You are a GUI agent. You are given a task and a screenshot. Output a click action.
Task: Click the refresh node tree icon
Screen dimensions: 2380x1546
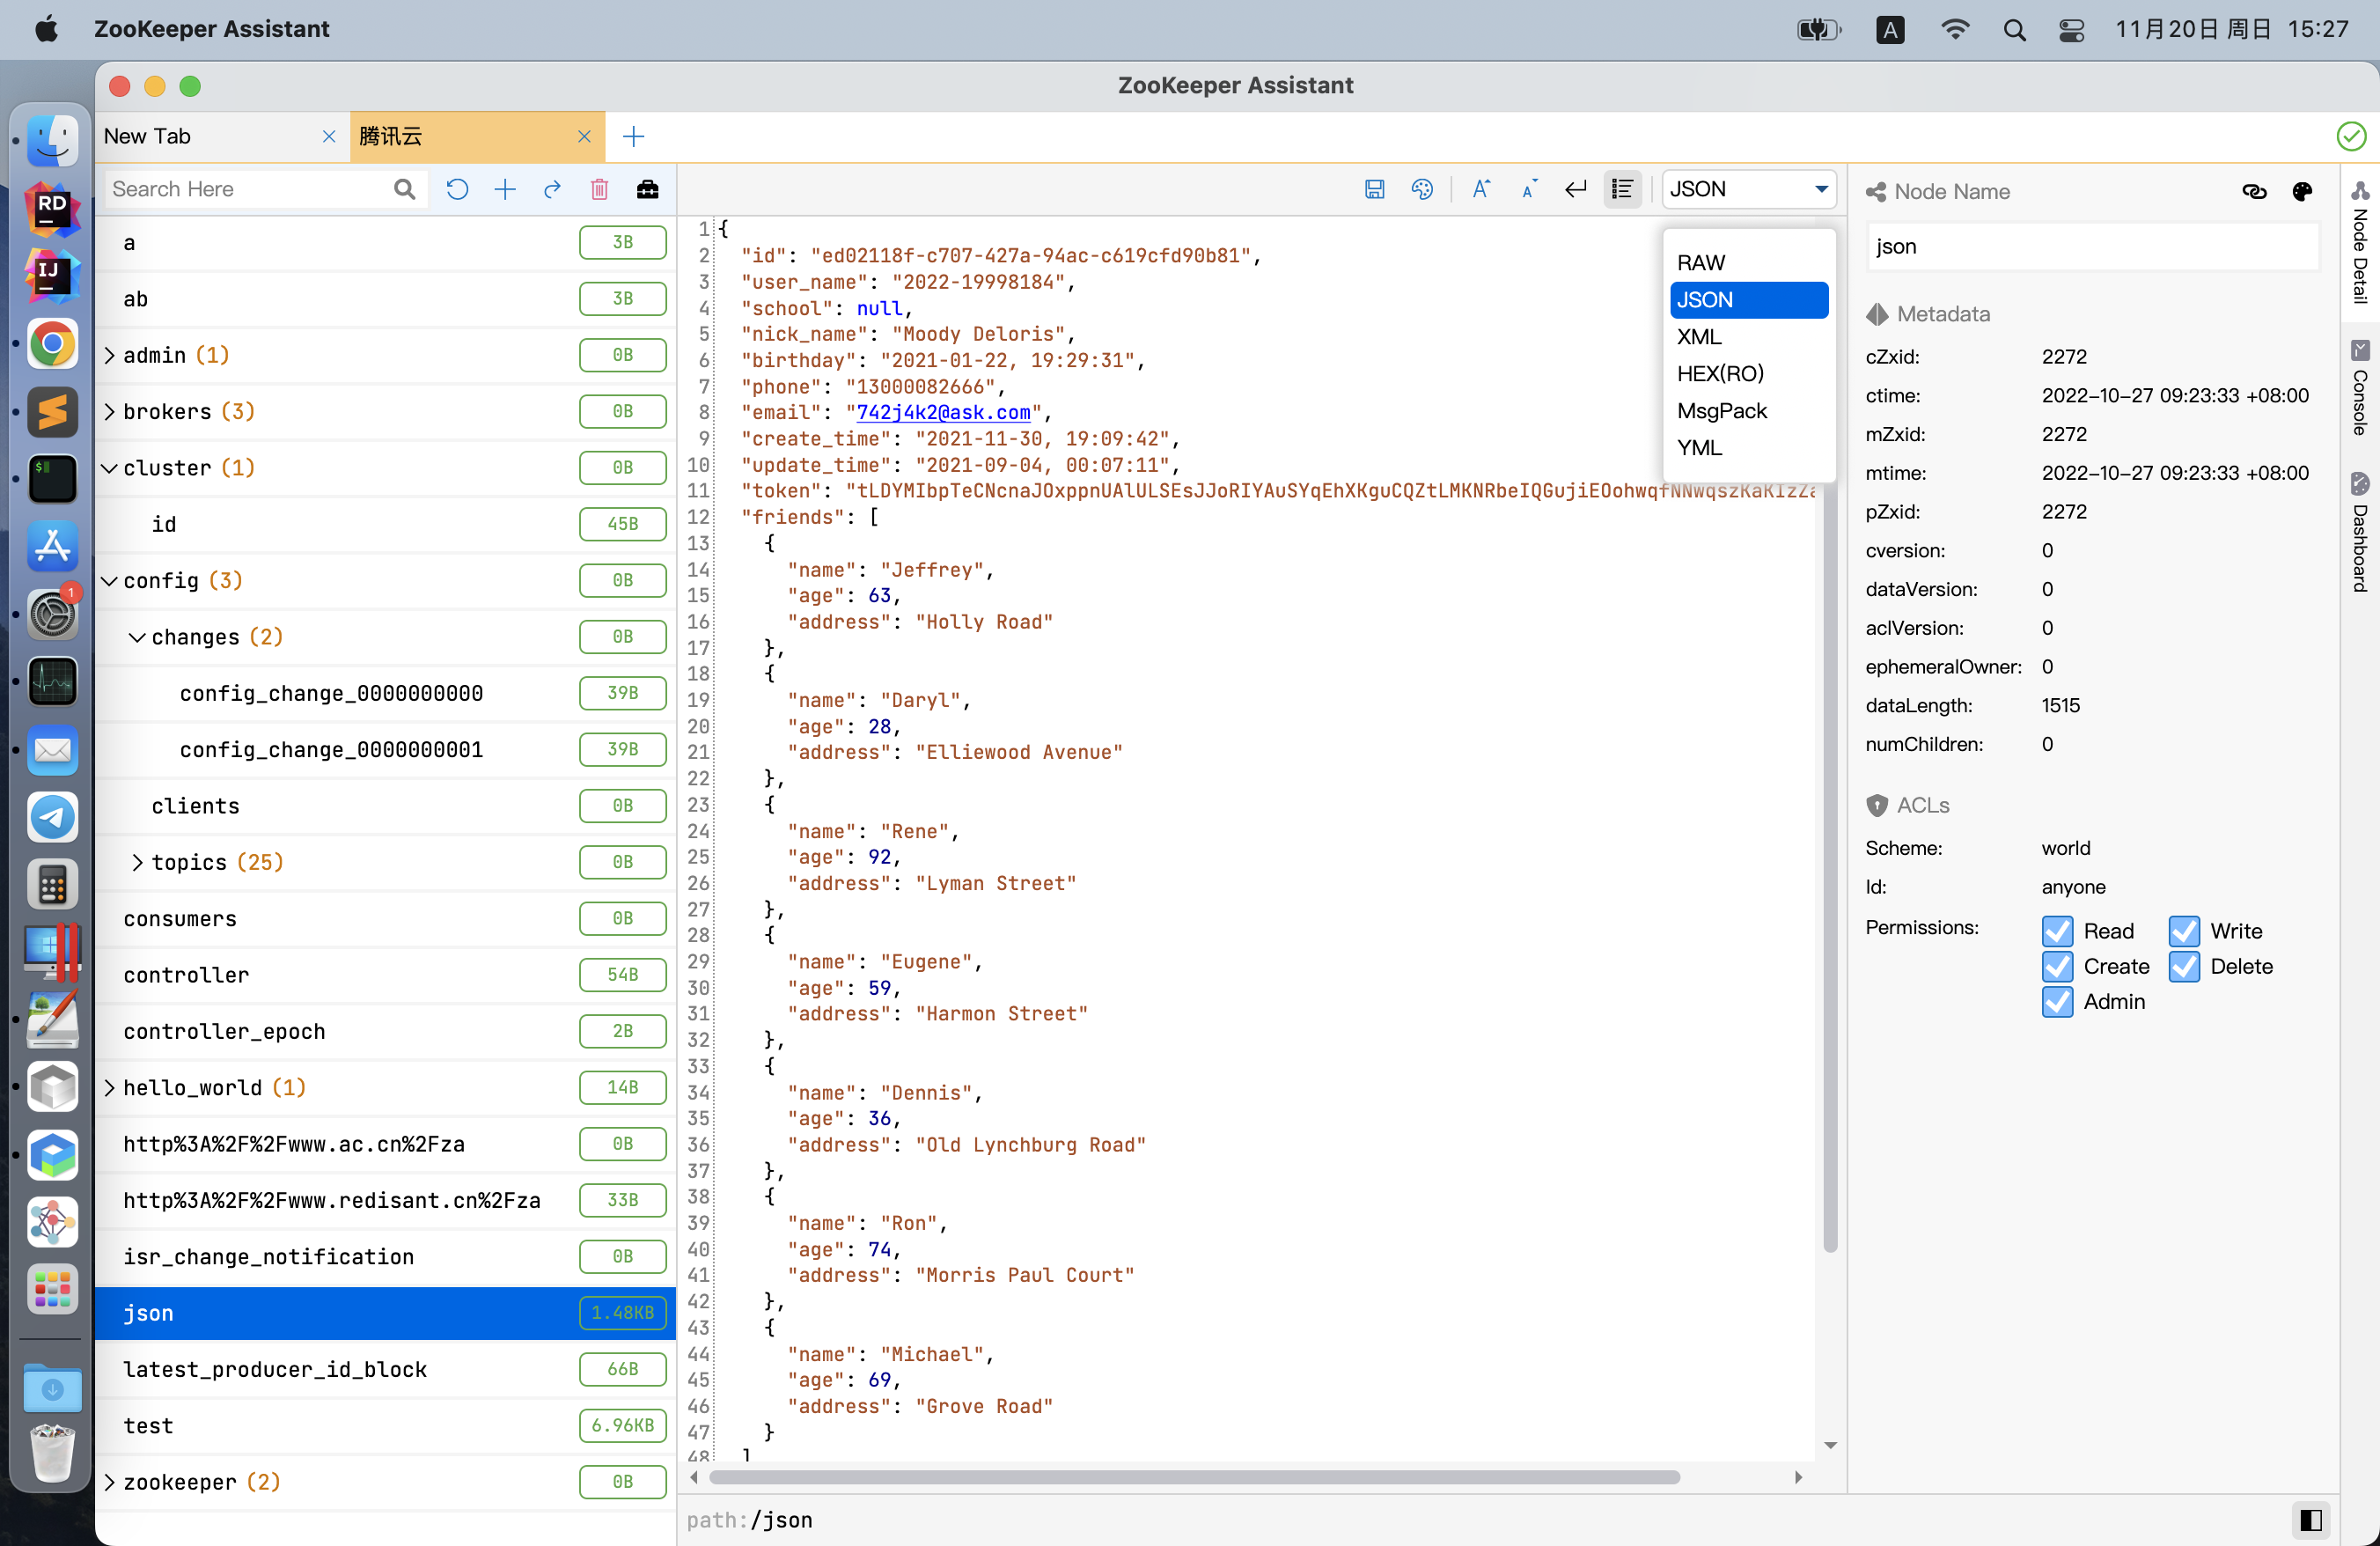point(457,189)
